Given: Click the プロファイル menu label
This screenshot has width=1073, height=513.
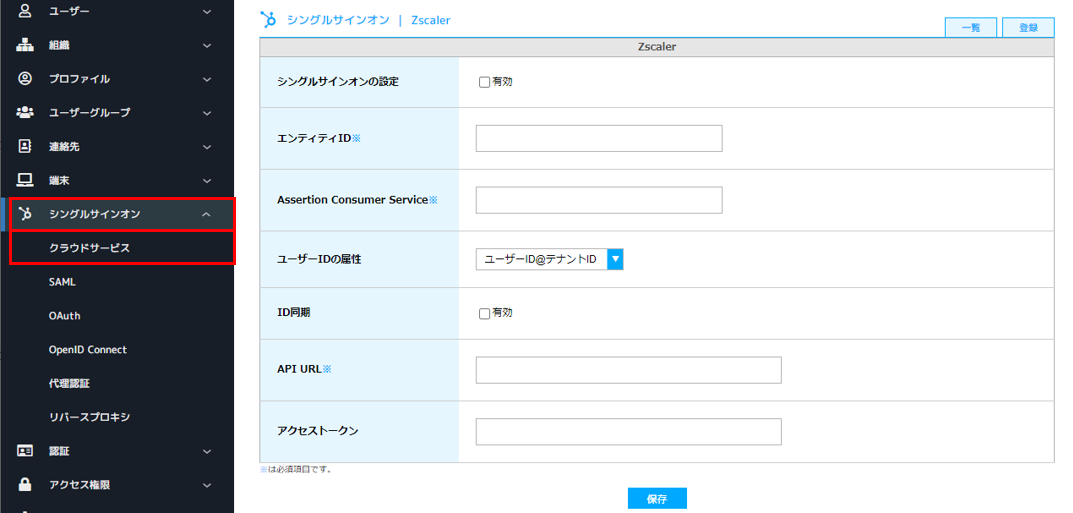Looking at the screenshot, I should pos(79,79).
